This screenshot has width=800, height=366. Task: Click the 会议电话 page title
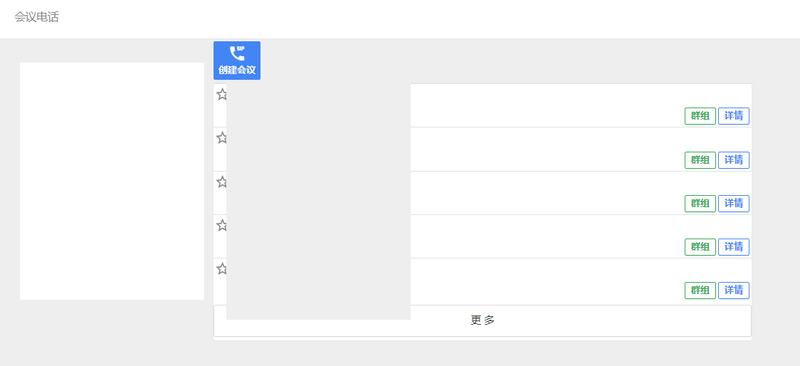click(x=37, y=17)
